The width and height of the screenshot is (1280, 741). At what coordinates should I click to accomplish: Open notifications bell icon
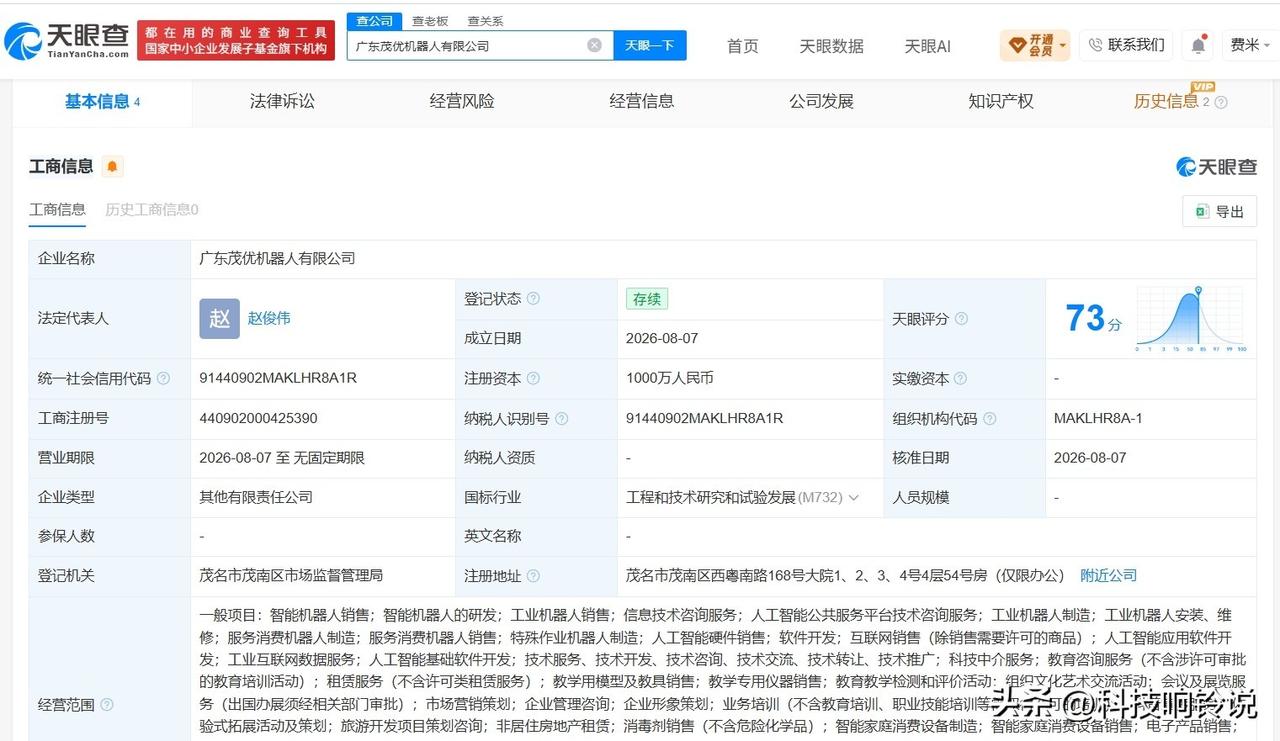[x=1198, y=45]
